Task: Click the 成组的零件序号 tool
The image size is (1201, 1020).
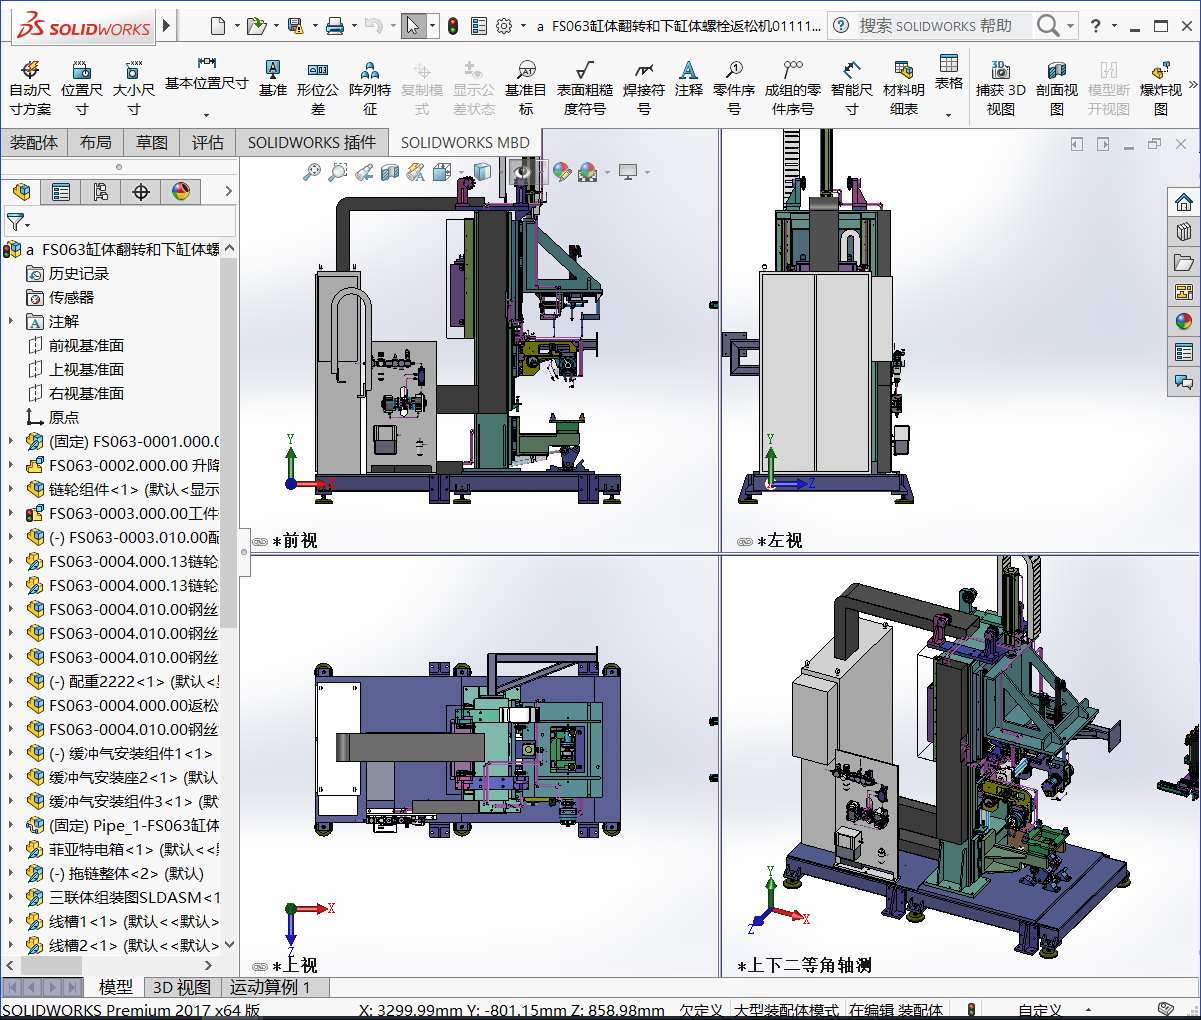Action: (793, 88)
